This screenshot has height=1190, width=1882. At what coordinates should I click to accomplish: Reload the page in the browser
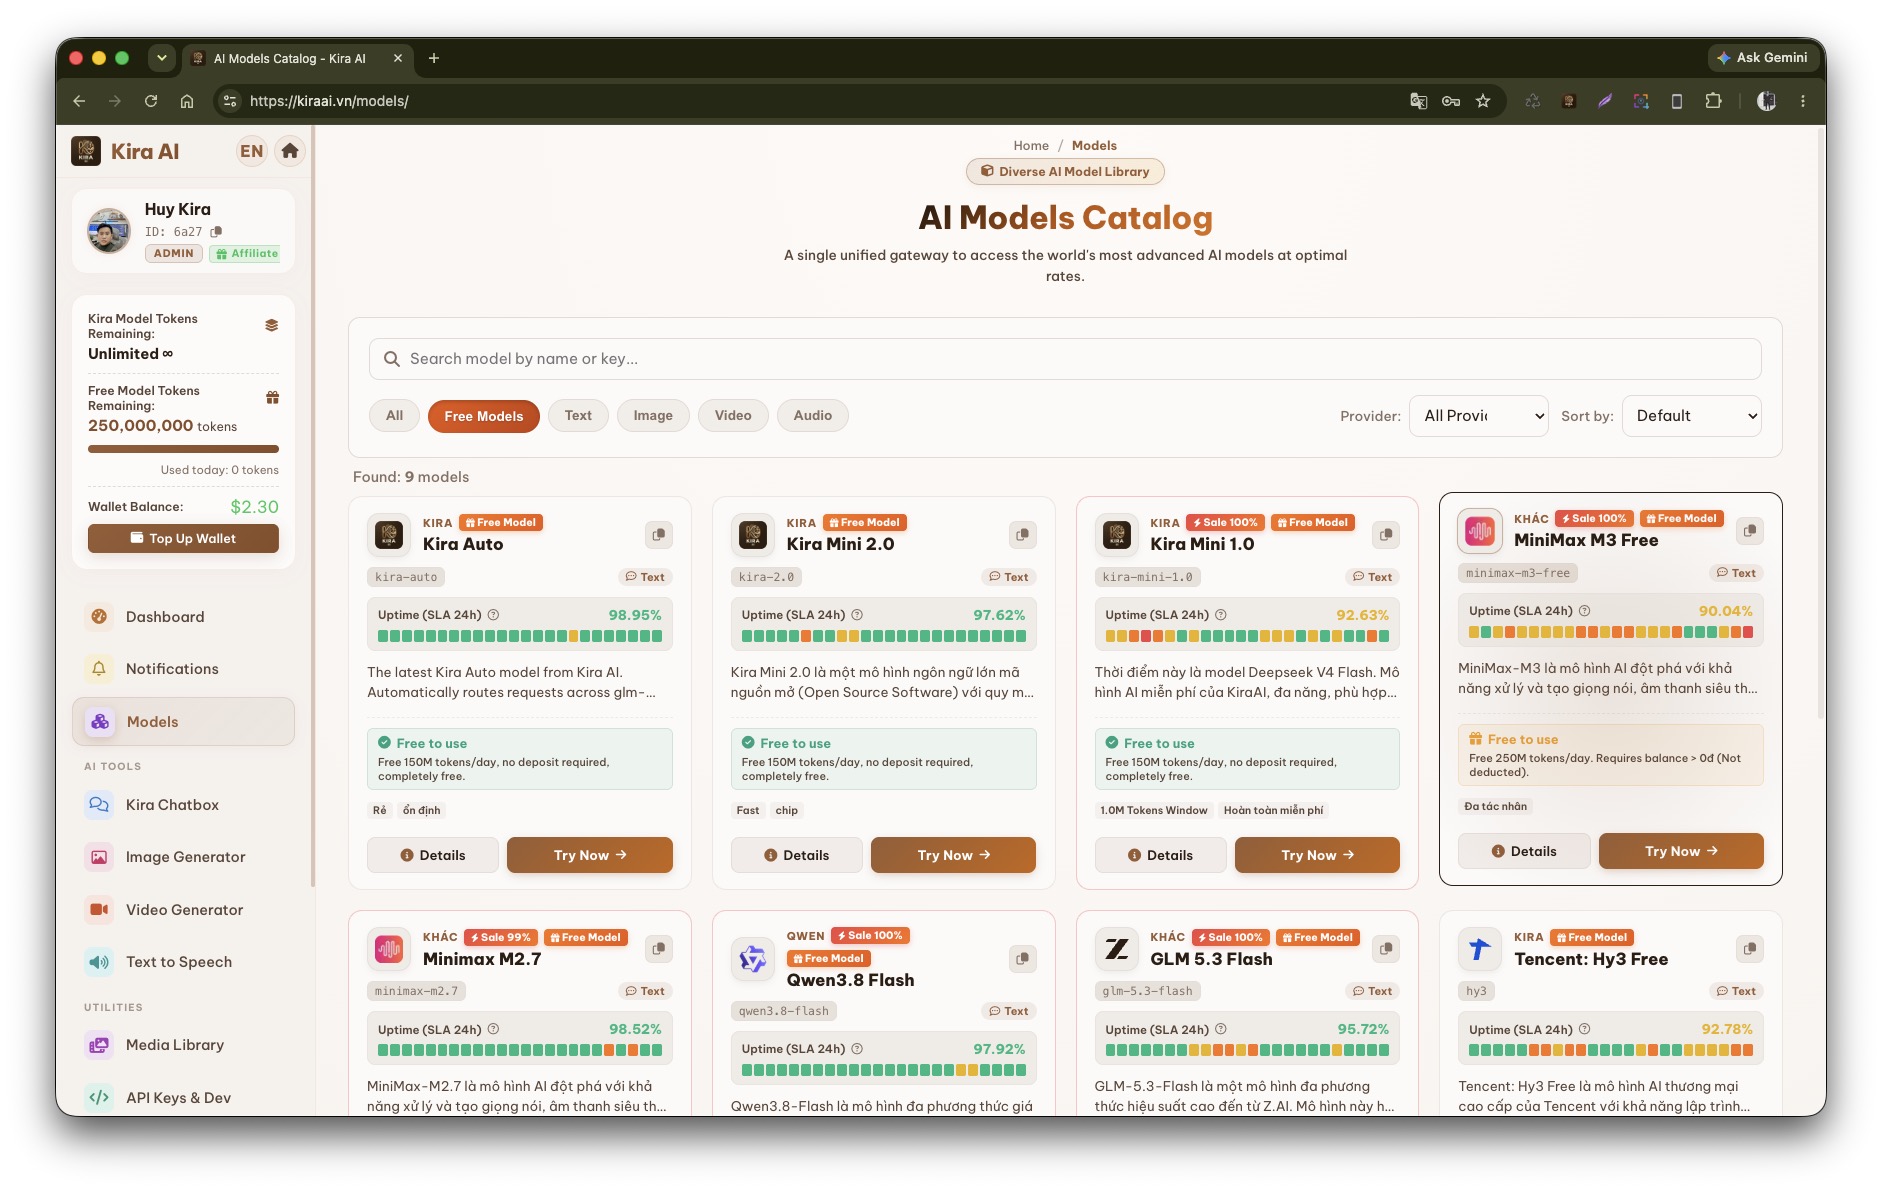point(151,101)
